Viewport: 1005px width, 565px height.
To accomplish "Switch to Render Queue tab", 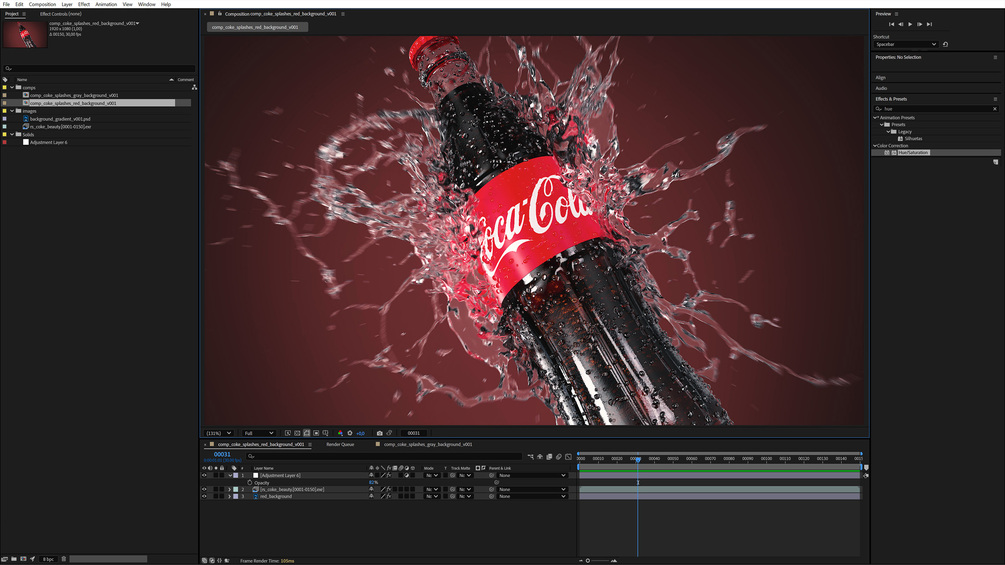I will click(340, 444).
